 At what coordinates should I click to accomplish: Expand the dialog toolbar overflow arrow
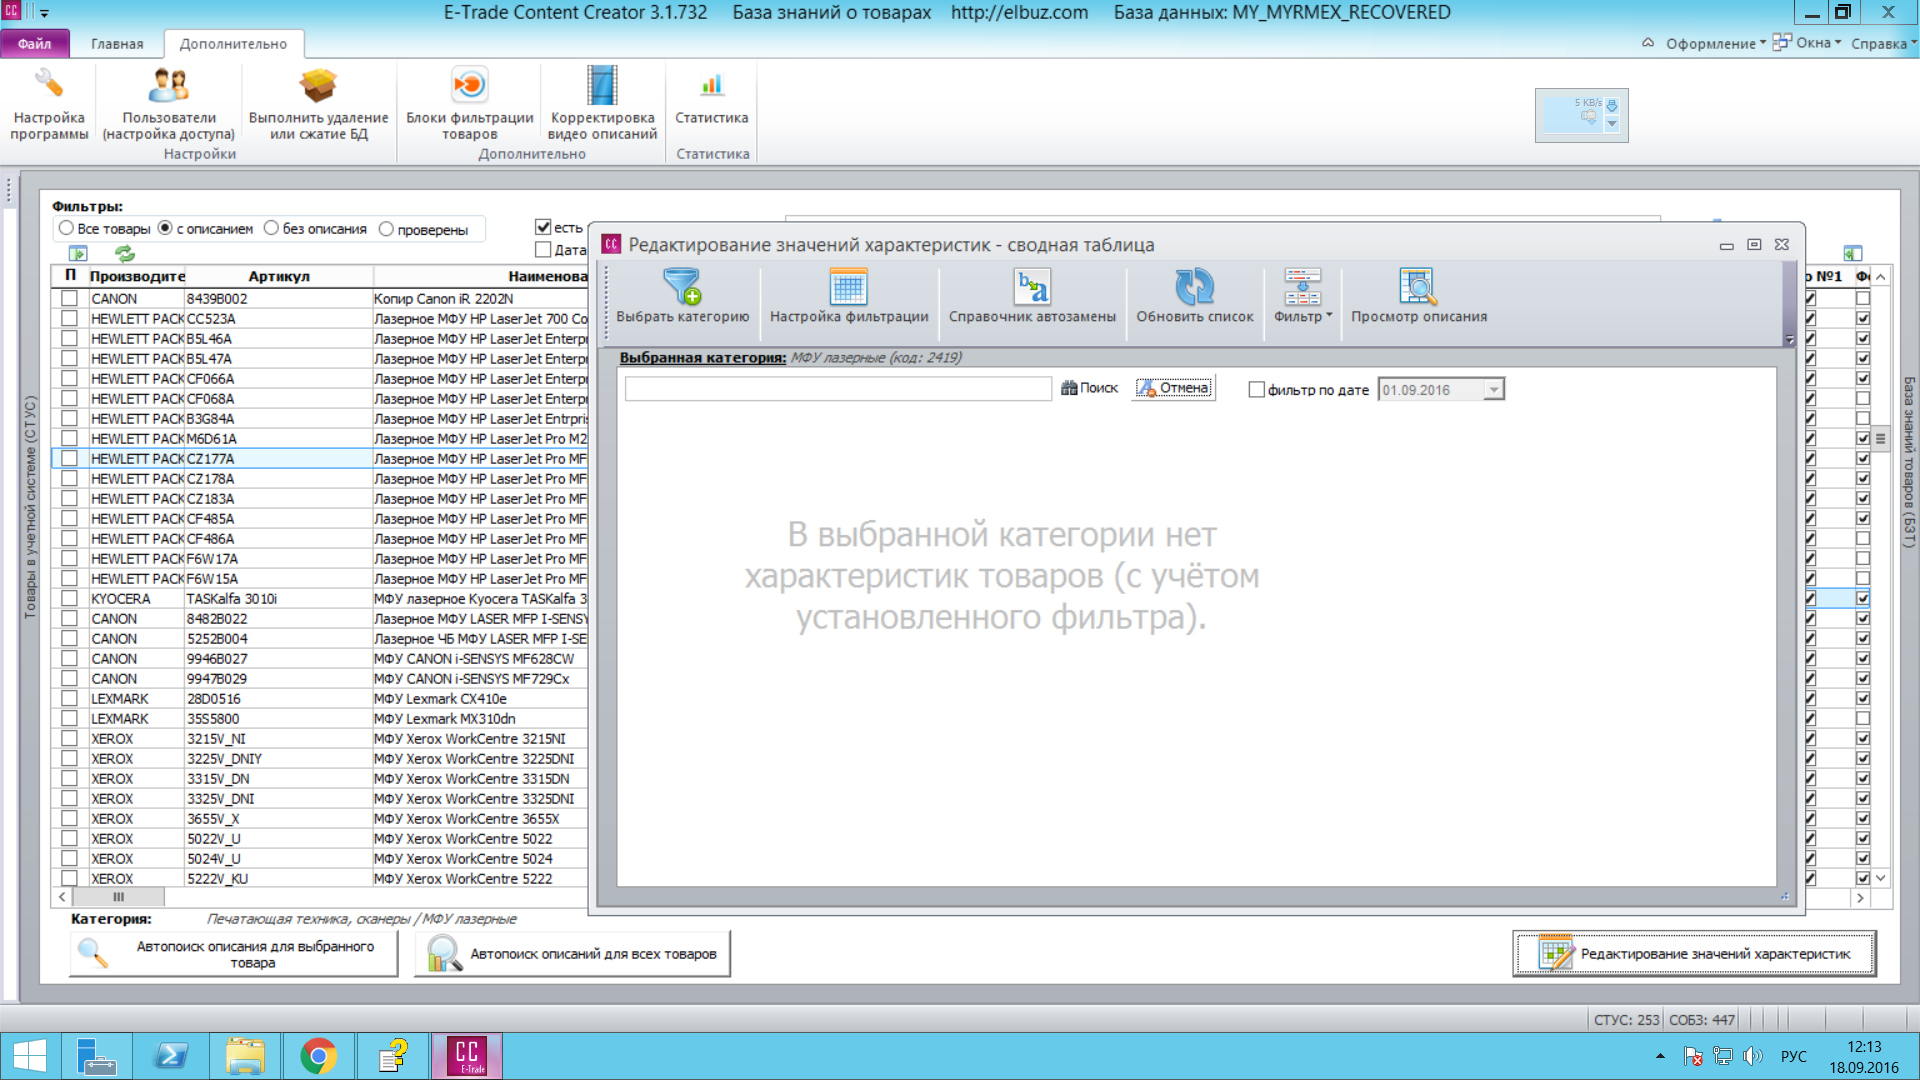1789,340
